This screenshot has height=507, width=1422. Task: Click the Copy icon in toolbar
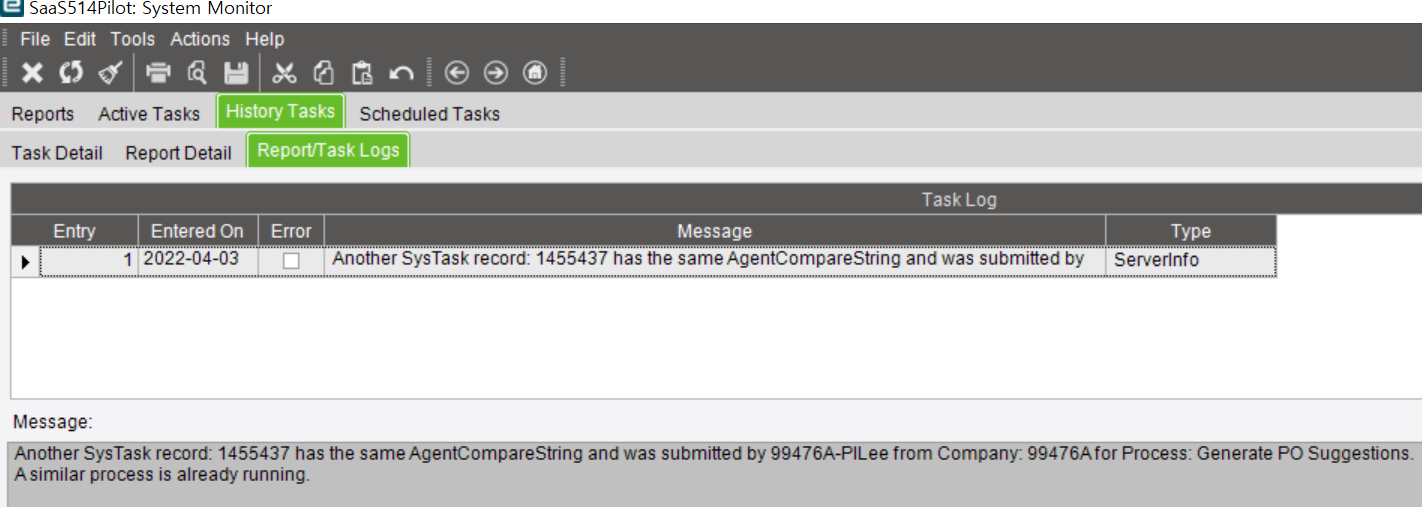pos(323,72)
